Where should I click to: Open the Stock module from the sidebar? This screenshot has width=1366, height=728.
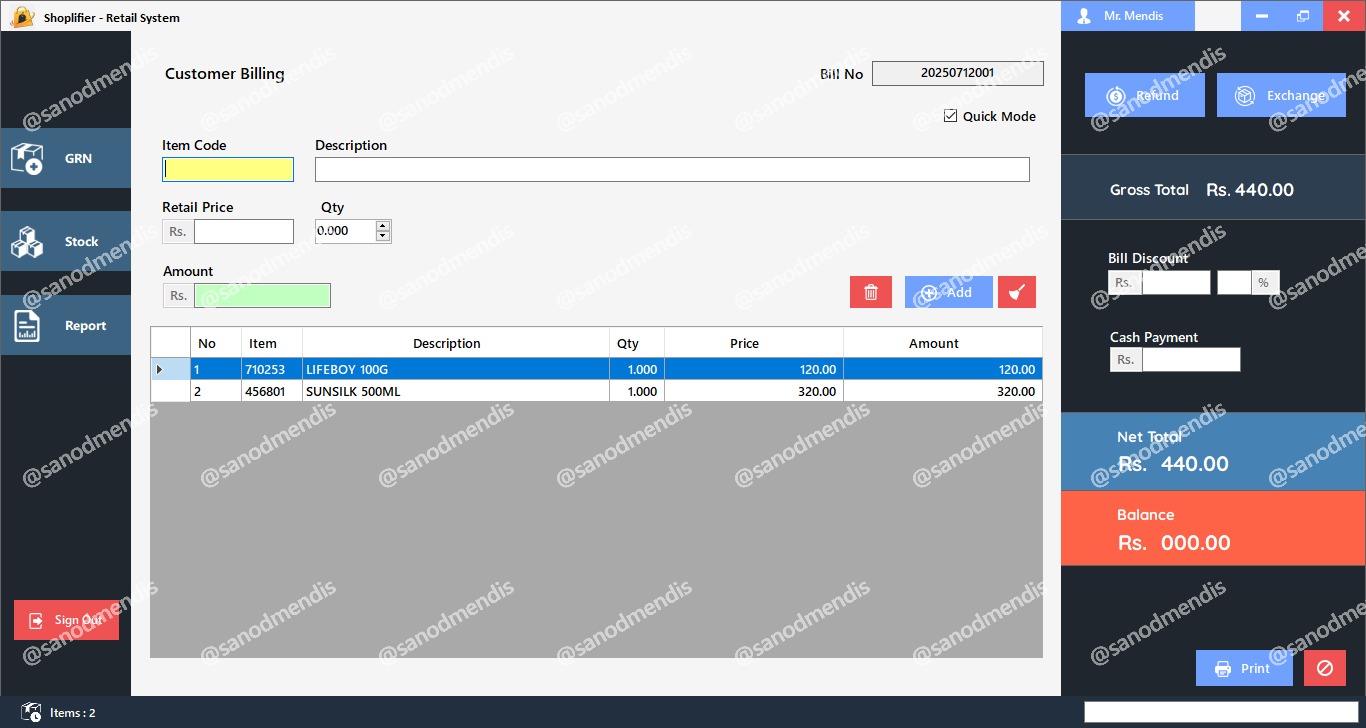pyautogui.click(x=66, y=241)
